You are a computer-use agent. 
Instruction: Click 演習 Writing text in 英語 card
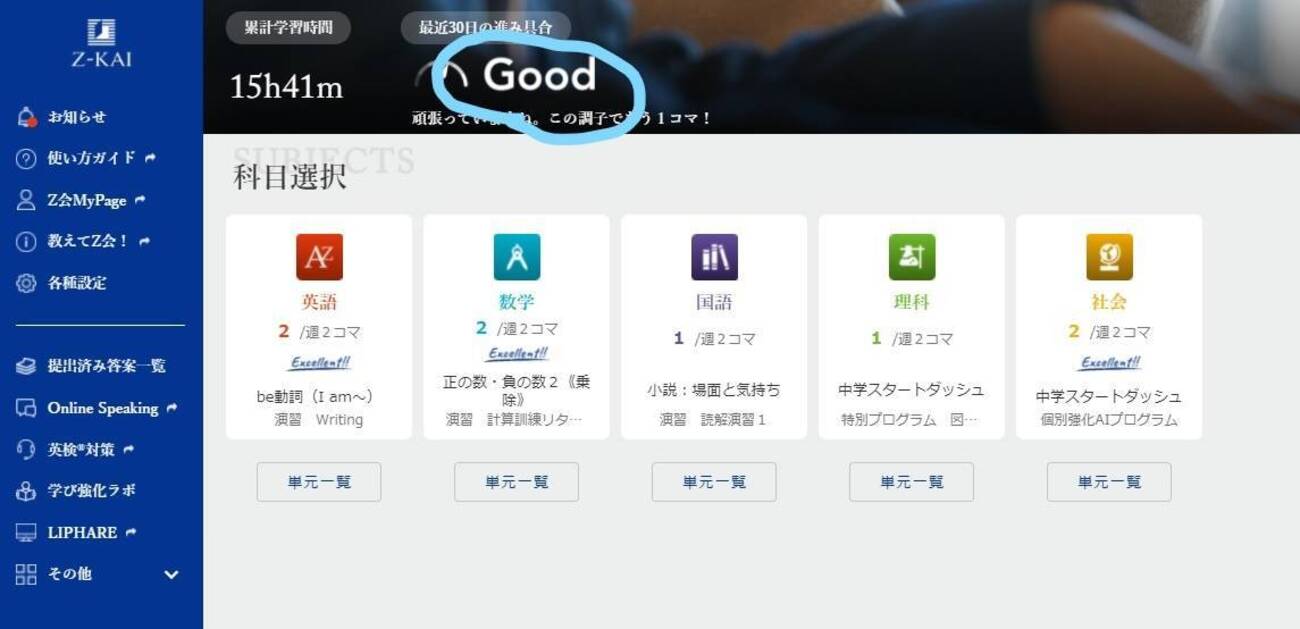coord(319,420)
